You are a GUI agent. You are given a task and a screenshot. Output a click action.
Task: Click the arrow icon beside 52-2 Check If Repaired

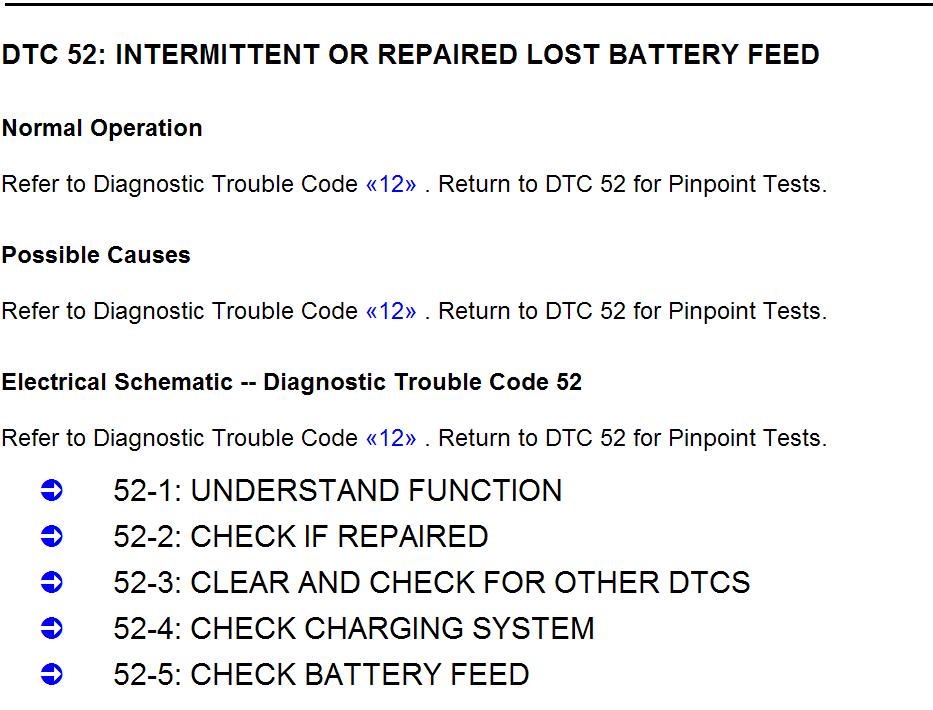[52, 537]
